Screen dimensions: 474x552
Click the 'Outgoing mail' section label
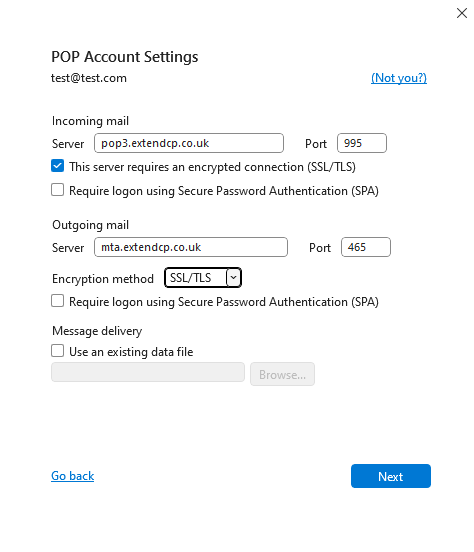pos(91,225)
